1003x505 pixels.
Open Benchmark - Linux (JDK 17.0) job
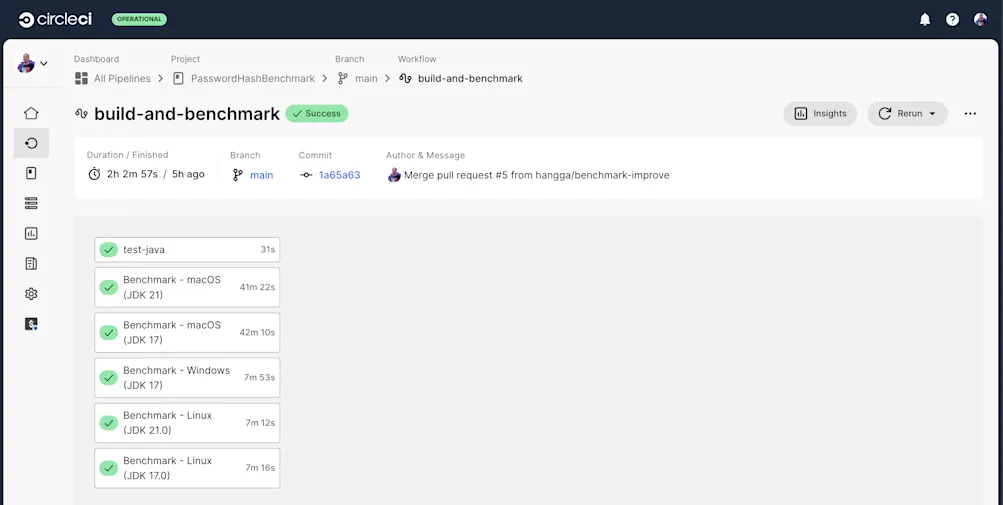pyautogui.click(x=187, y=468)
